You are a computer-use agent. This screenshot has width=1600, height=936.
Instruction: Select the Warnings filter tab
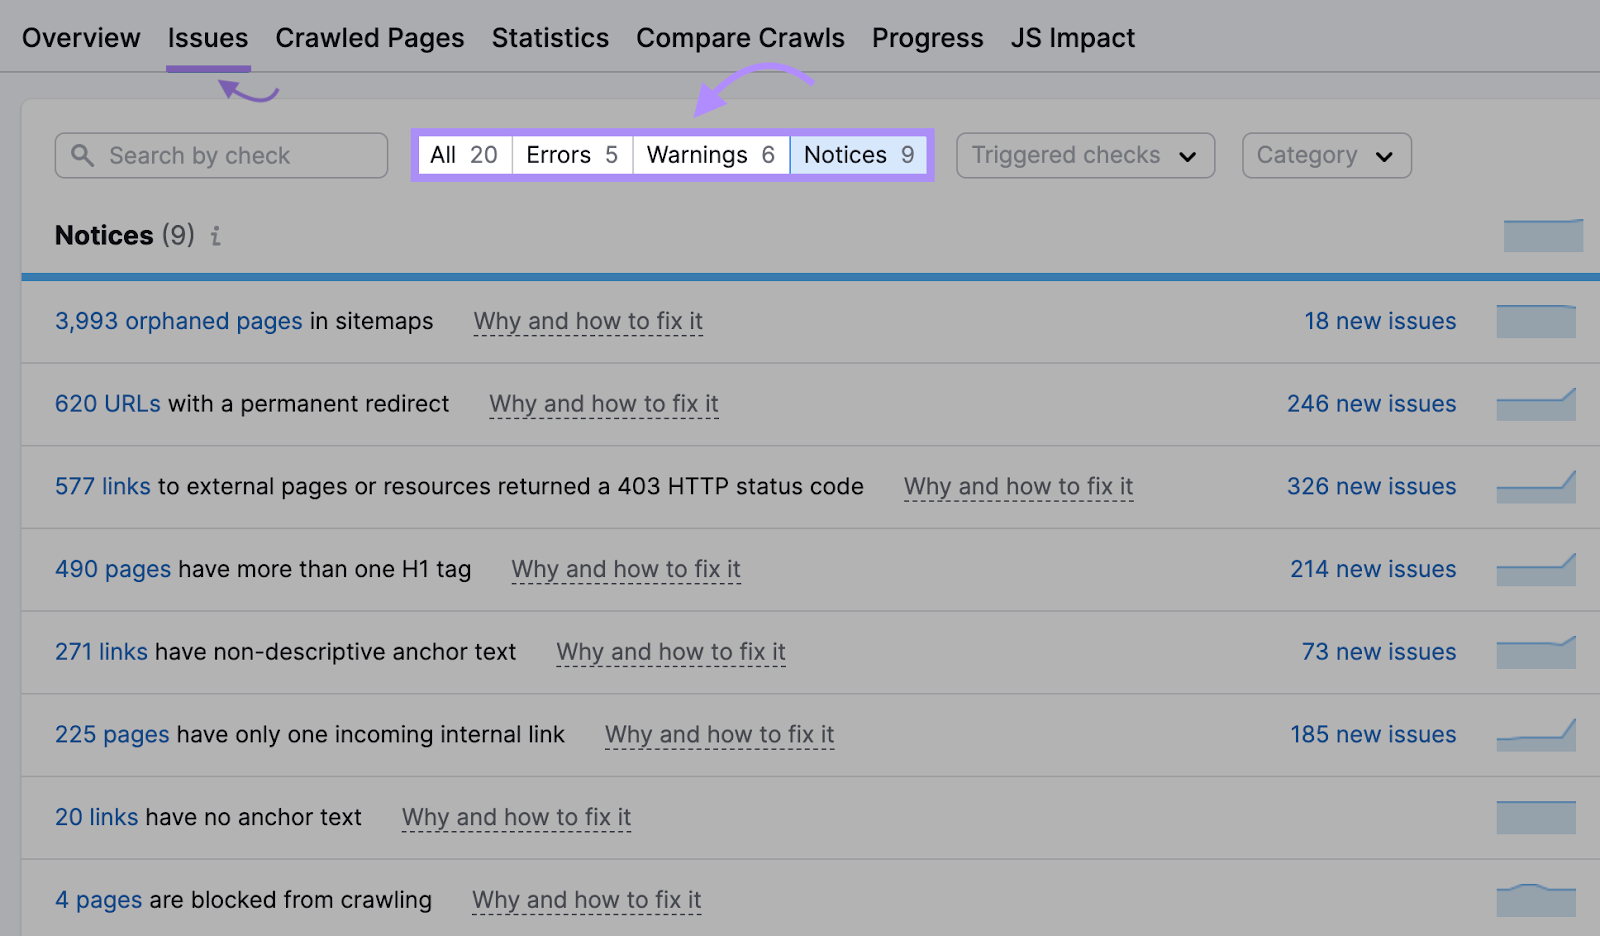click(x=710, y=154)
